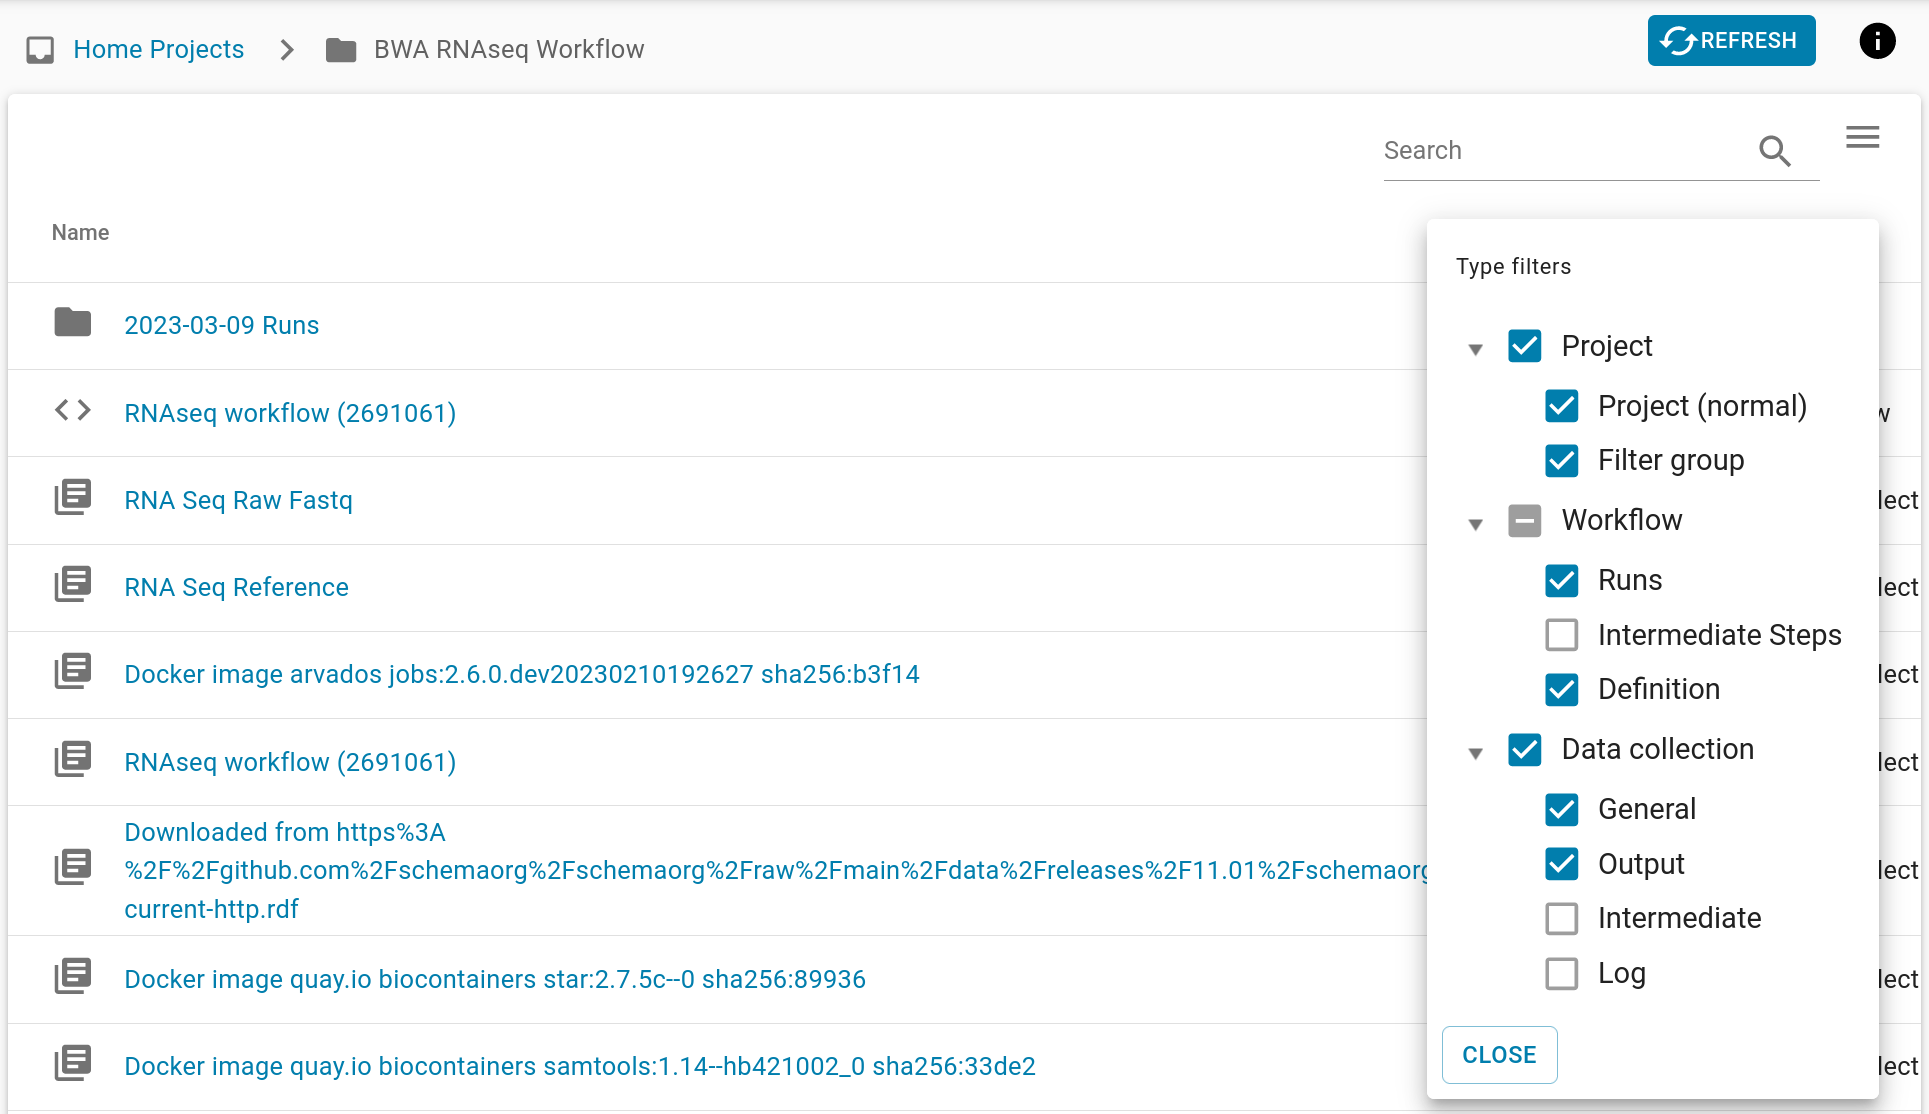Click RNA Seq Raw Fastq collection icon
Screen dimensions: 1929x1114
tap(72, 497)
